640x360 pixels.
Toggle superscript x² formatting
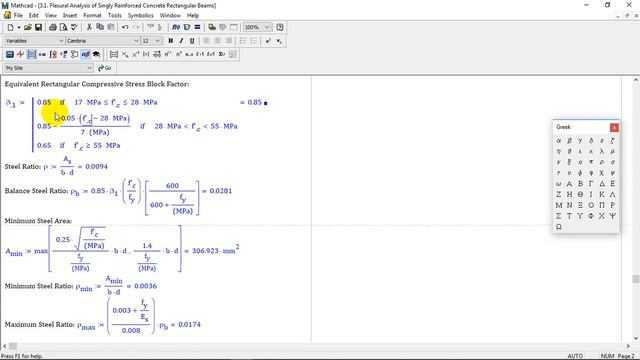pyautogui.click(x=268, y=41)
